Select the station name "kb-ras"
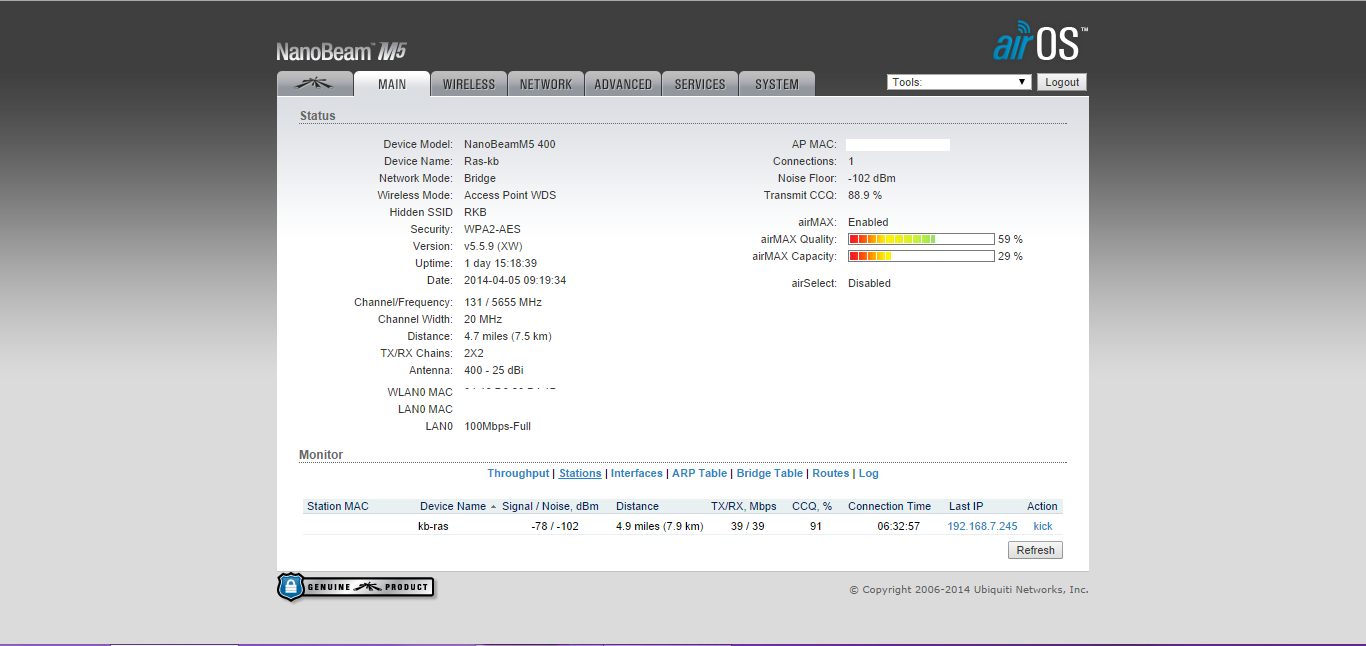Image resolution: width=1366 pixels, height=646 pixels. coord(433,526)
